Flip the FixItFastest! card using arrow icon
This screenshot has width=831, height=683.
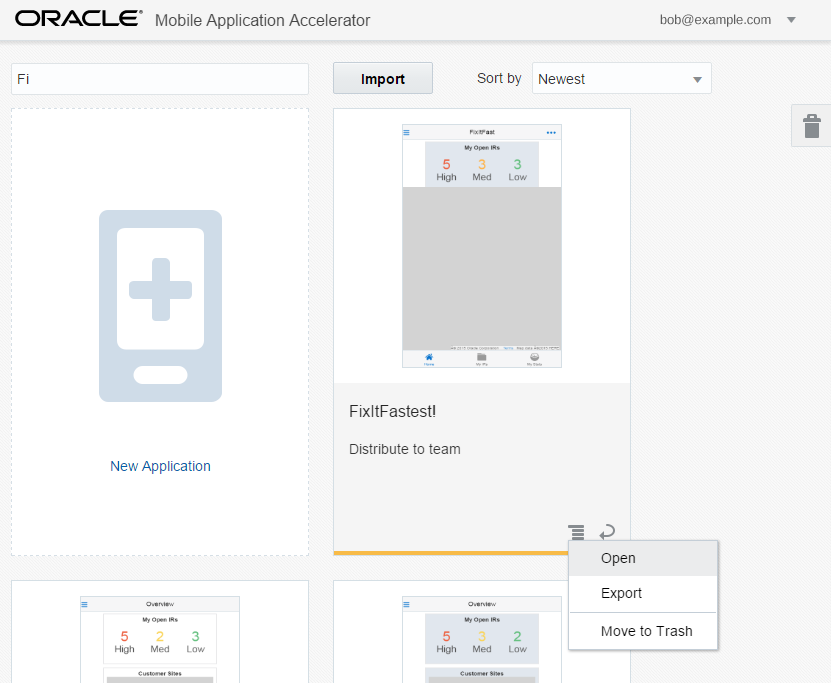point(607,531)
